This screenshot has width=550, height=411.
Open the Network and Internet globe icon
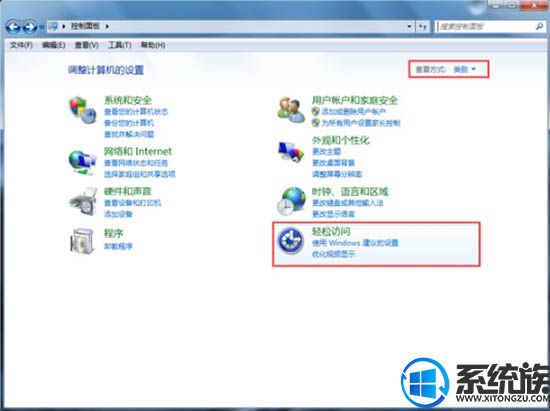pos(82,162)
